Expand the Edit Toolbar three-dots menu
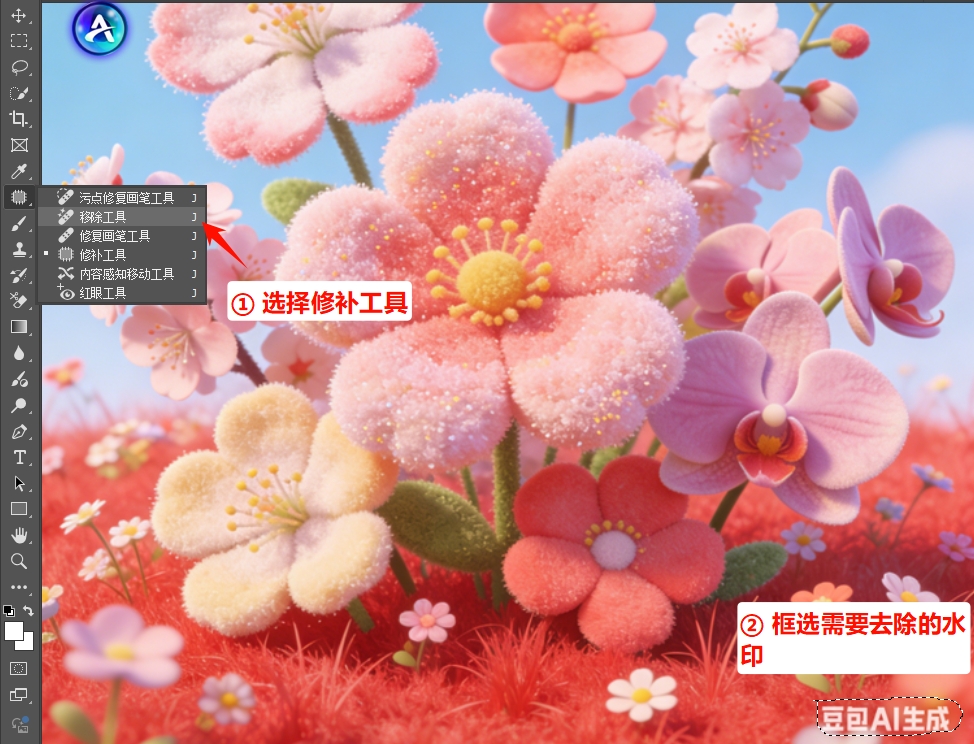 [18, 587]
